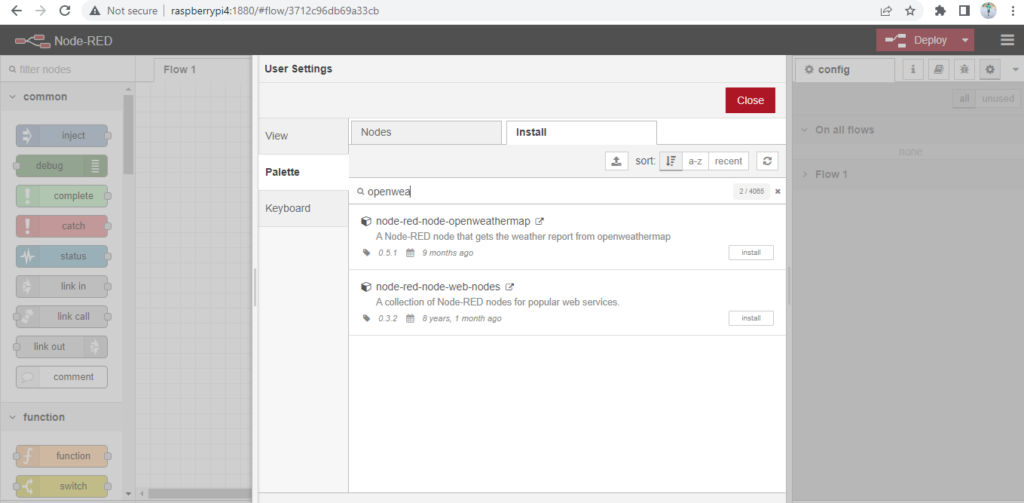The image size is (1024, 503).
Task: Open the info sidebar tab icon
Action: point(913,69)
